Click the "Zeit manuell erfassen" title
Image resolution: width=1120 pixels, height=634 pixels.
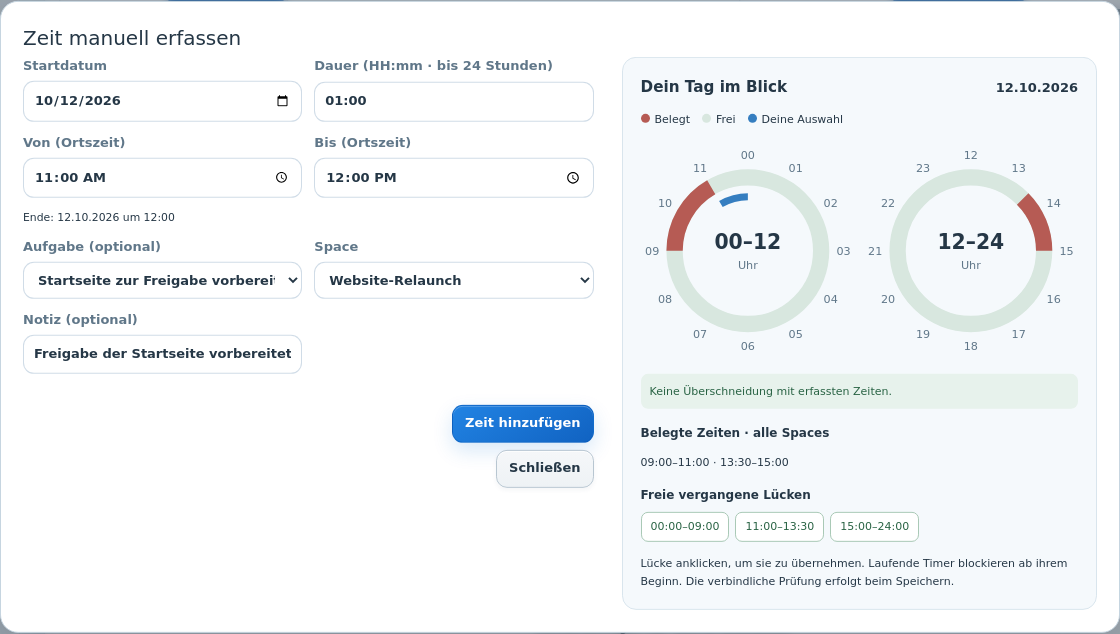[x=132, y=39]
